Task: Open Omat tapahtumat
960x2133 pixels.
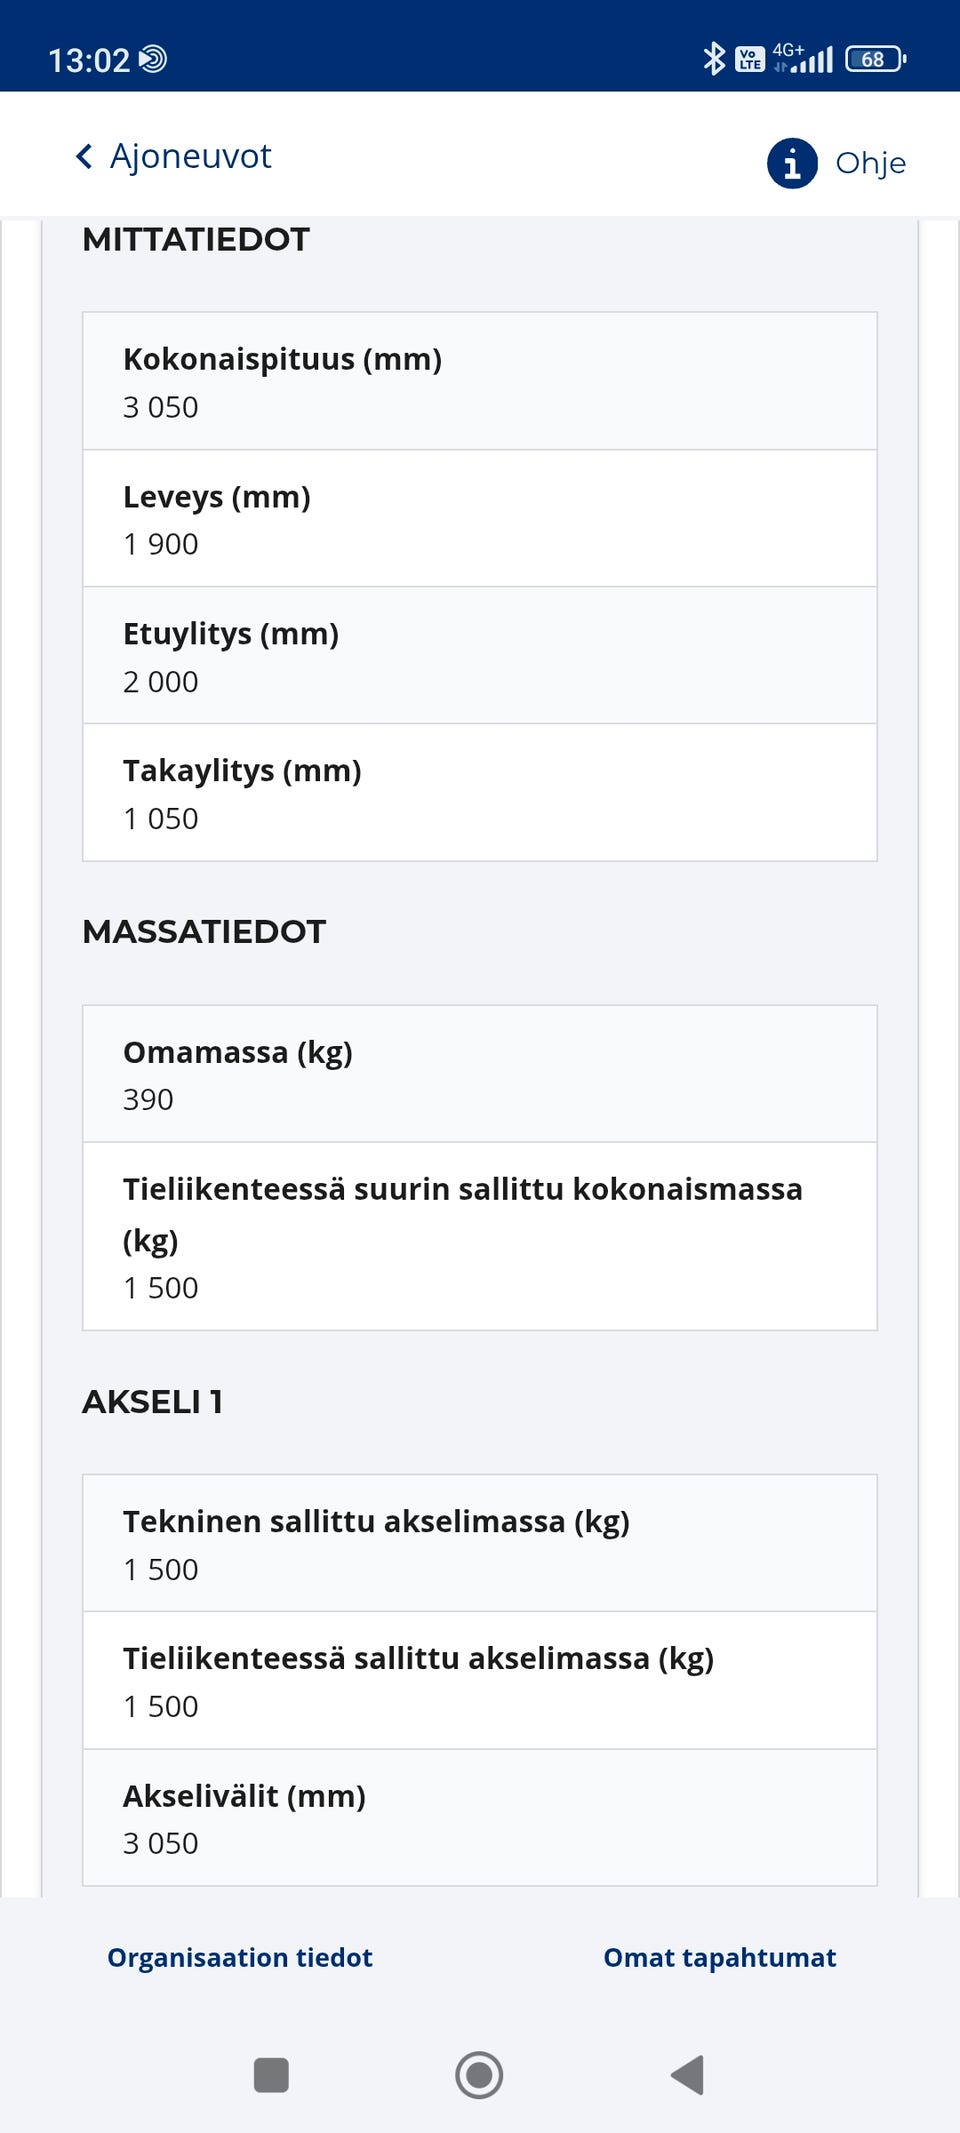Action: point(719,1957)
